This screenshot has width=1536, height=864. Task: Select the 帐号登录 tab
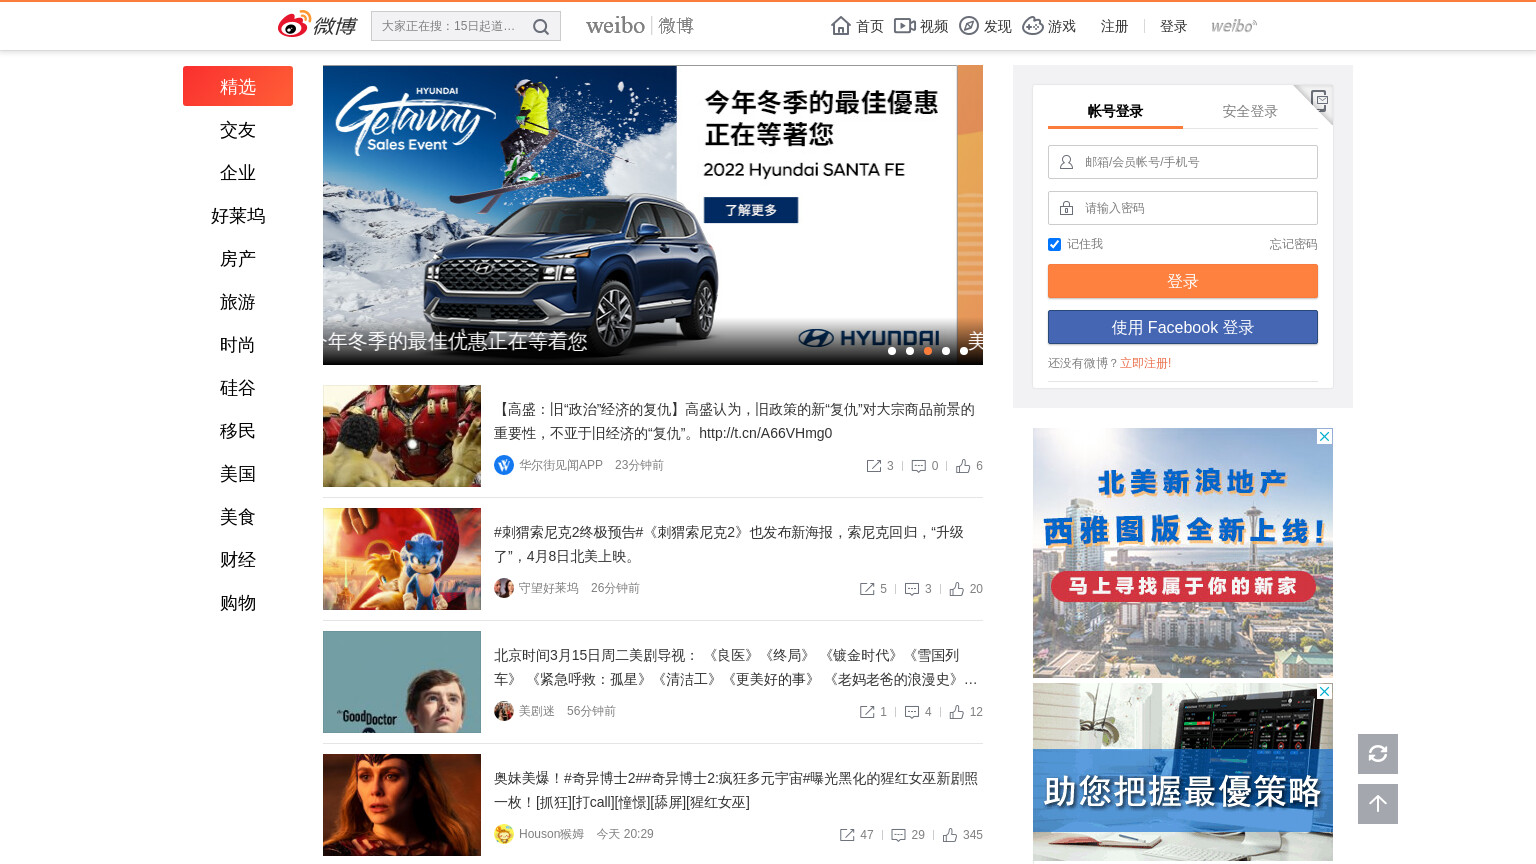coord(1115,111)
